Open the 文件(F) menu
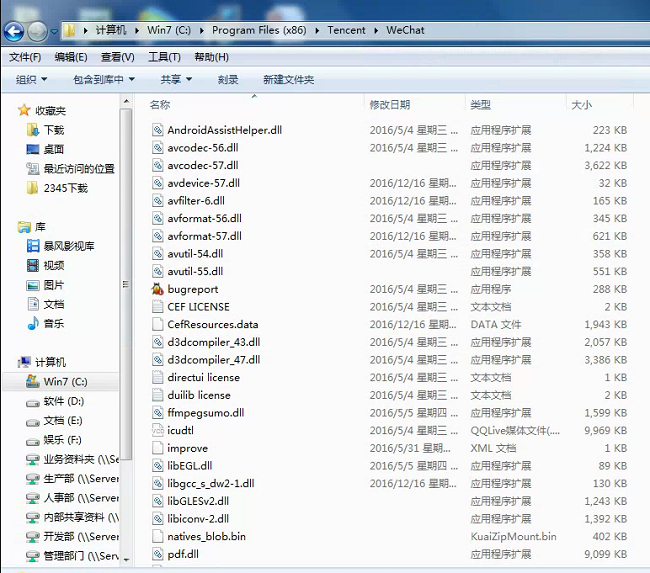Screen dimensions: 650x573 coord(25,57)
